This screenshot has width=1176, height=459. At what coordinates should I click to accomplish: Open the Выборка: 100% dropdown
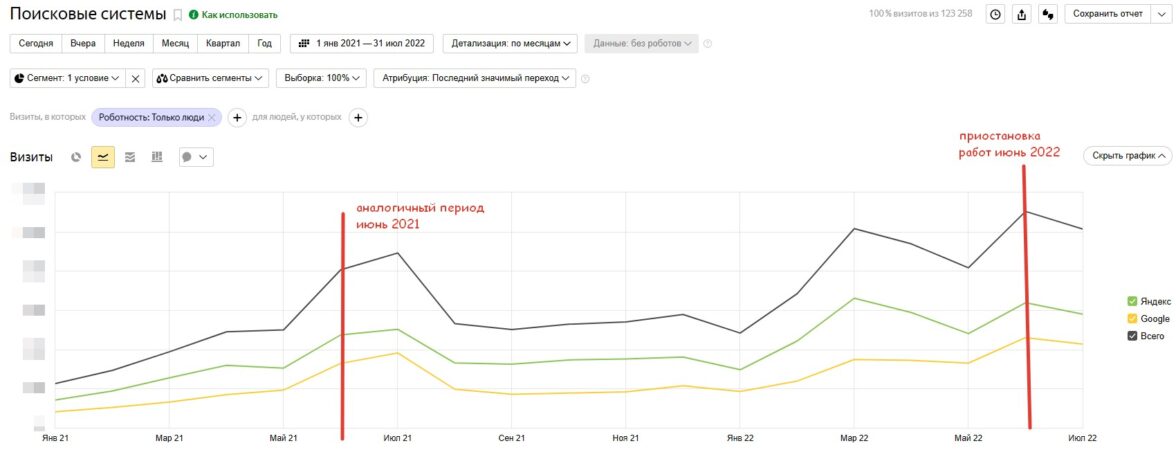coord(321,78)
